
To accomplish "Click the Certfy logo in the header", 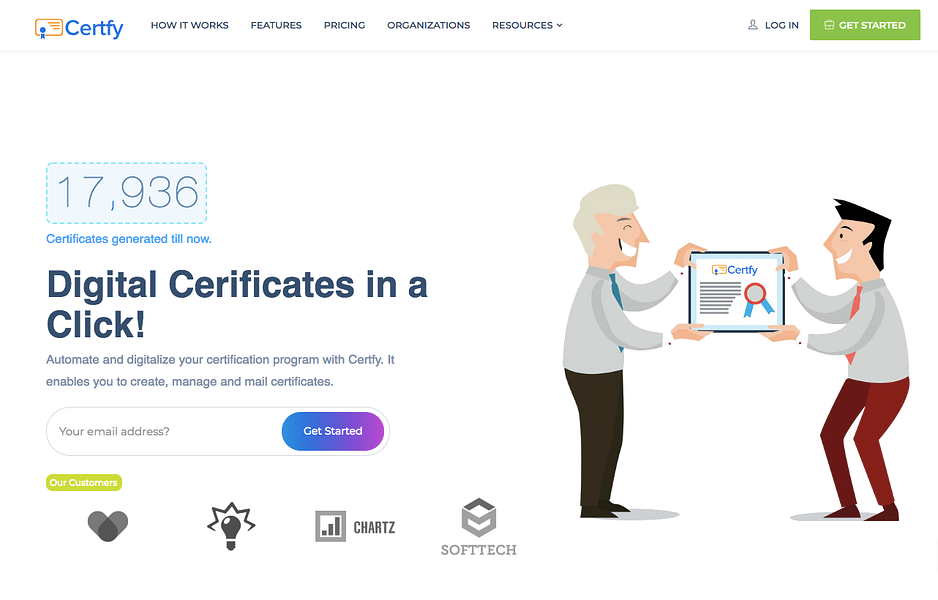I will pyautogui.click(x=79, y=28).
